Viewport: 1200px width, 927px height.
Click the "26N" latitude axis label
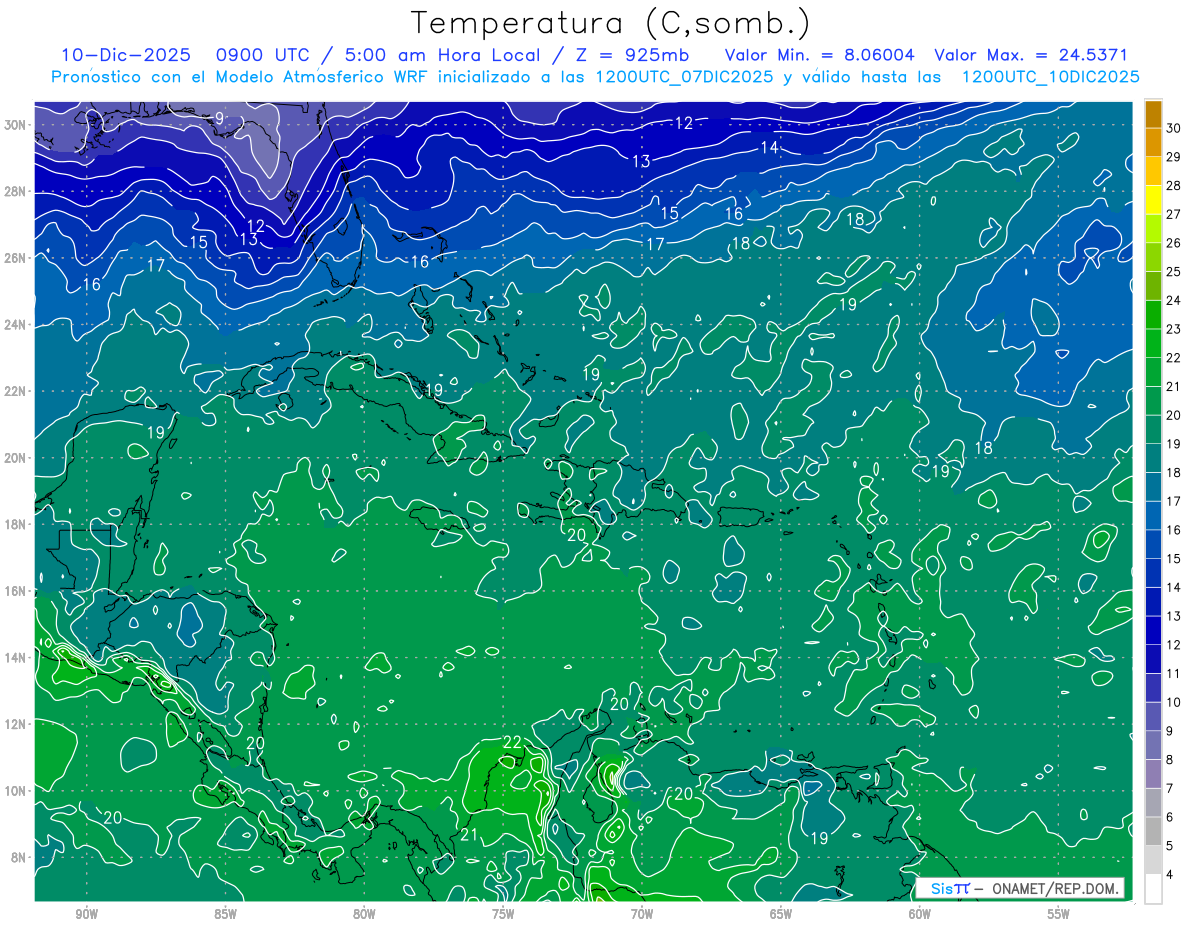(x=17, y=258)
